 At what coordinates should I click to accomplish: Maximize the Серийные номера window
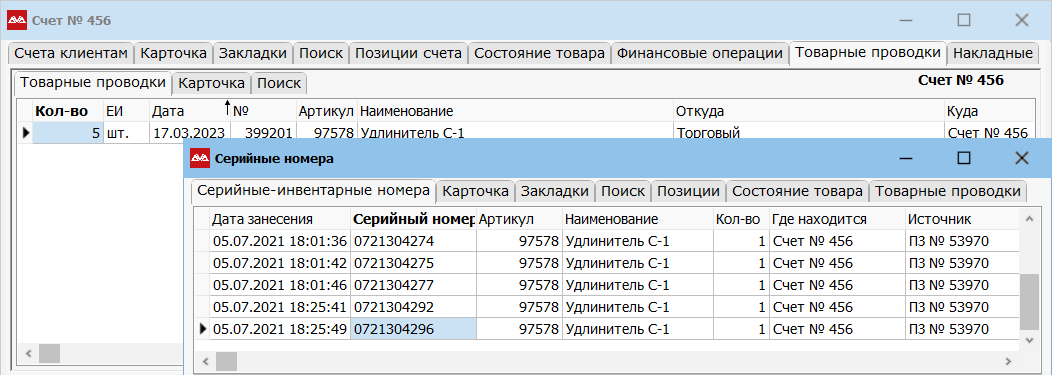point(963,158)
